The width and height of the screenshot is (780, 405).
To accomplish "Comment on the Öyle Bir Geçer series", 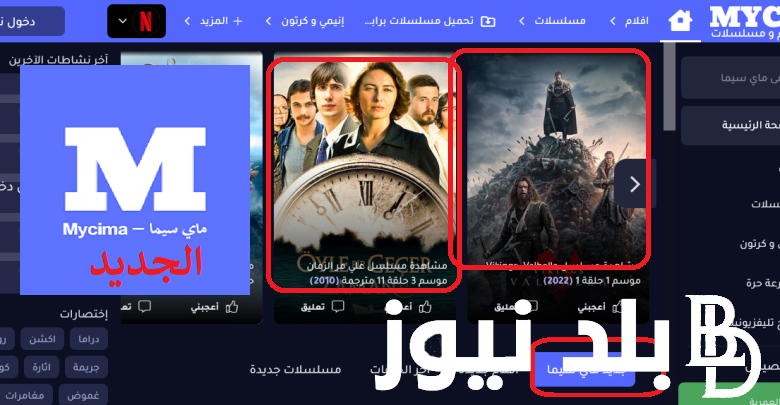I will click(x=323, y=306).
